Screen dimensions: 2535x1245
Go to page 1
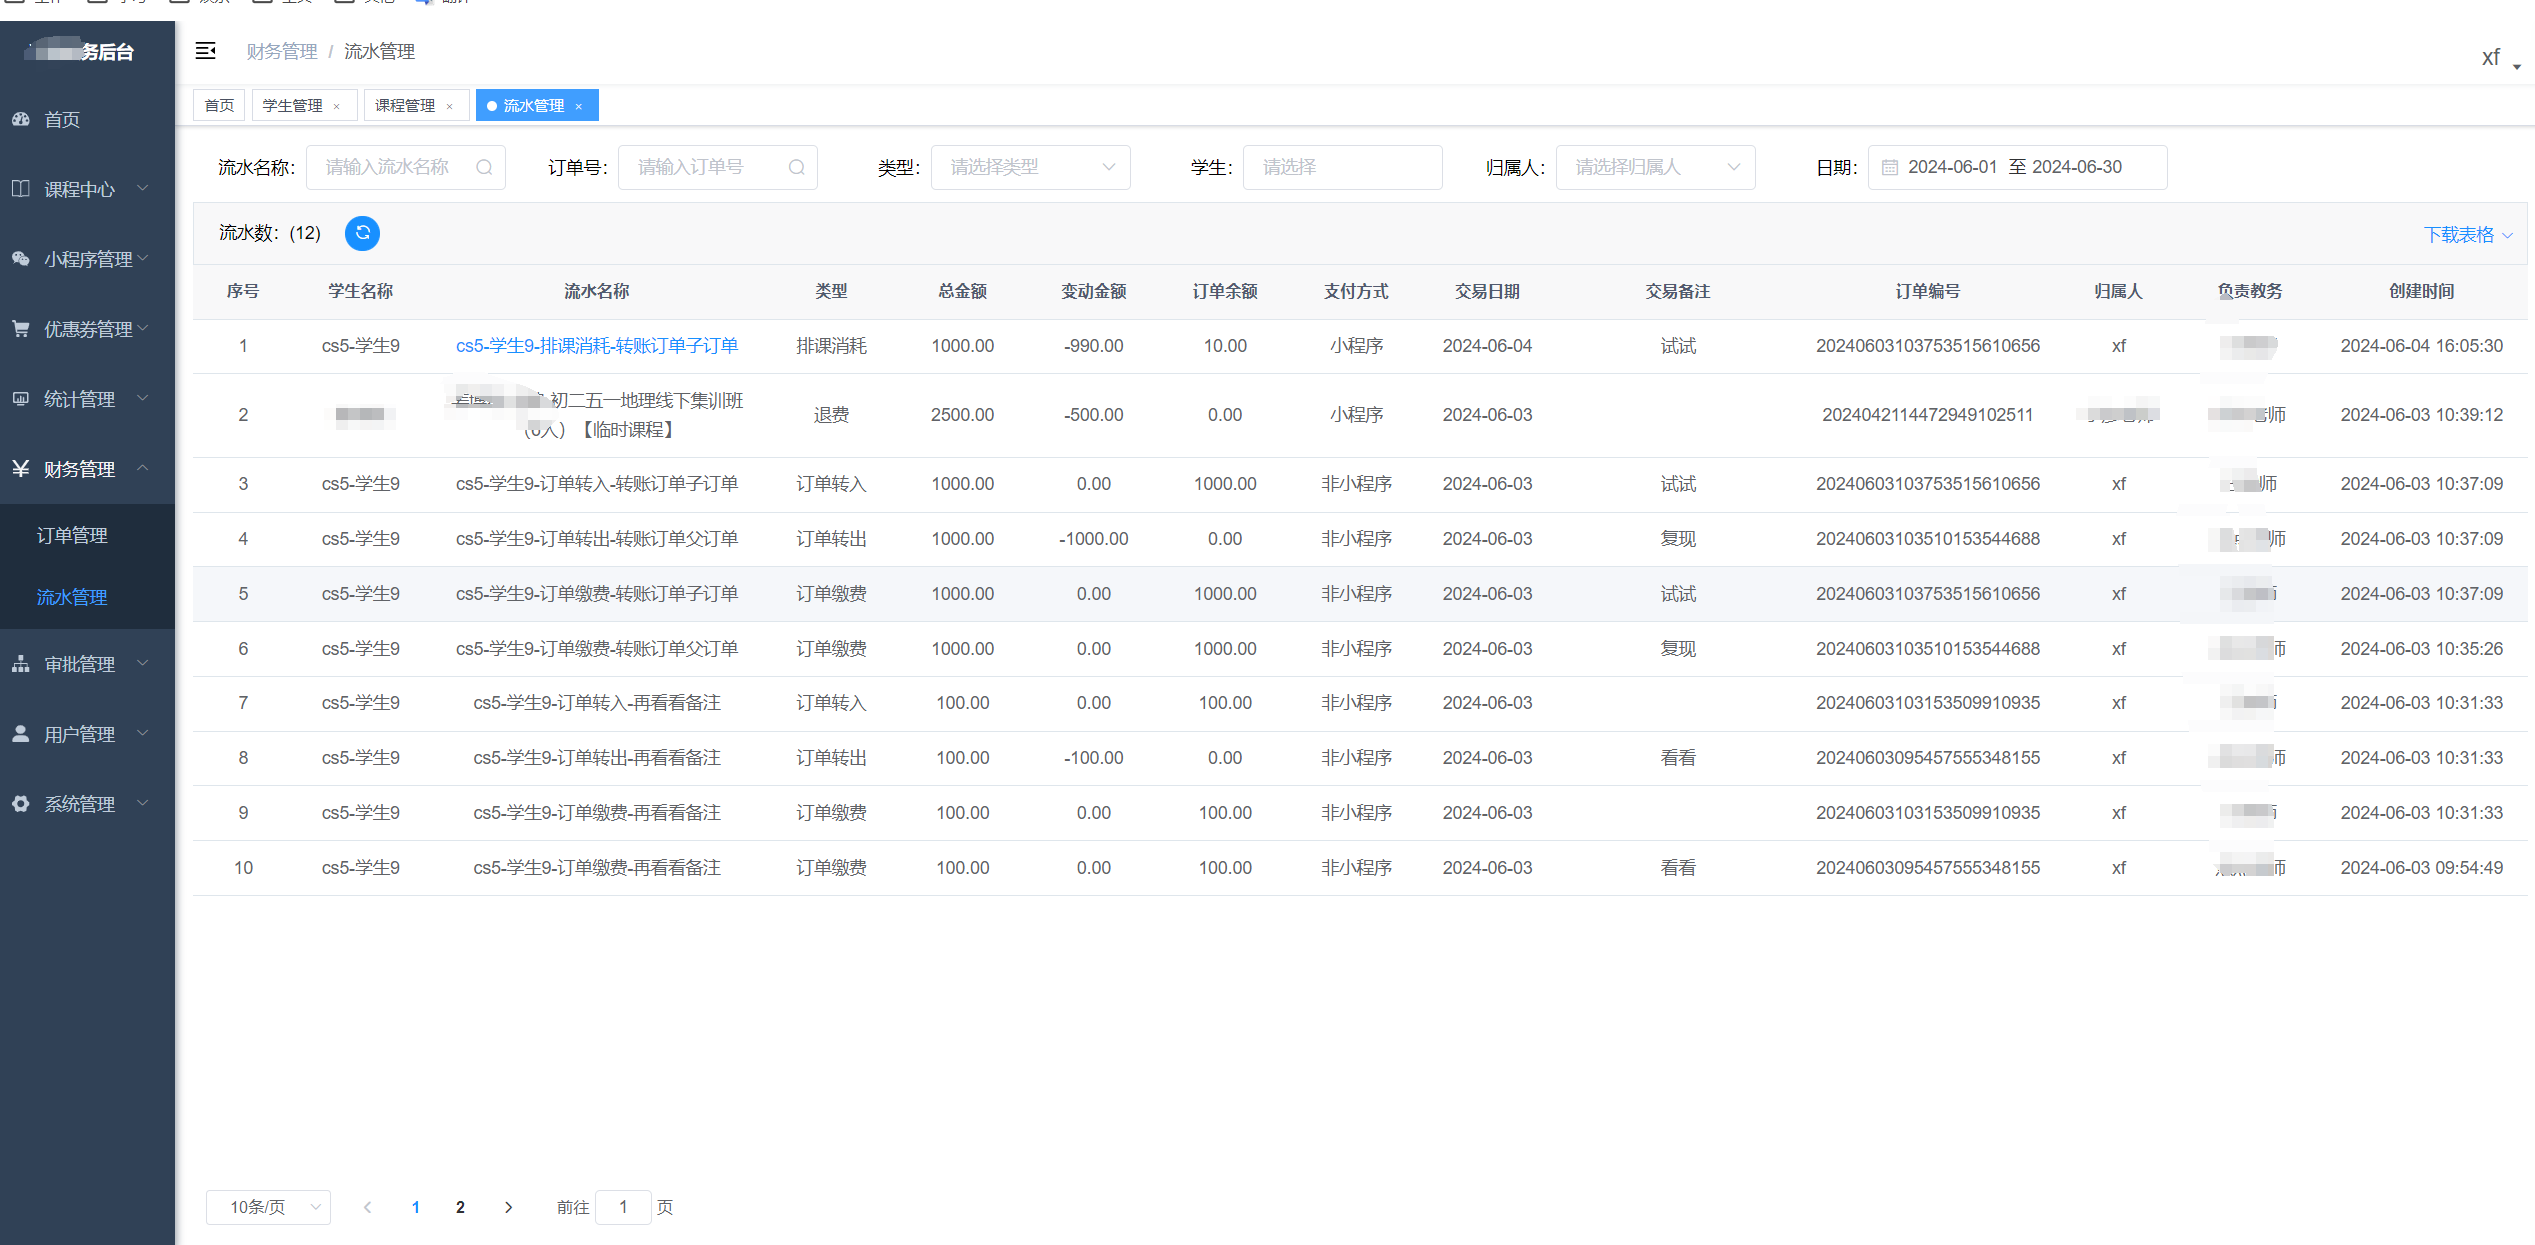(x=415, y=1207)
